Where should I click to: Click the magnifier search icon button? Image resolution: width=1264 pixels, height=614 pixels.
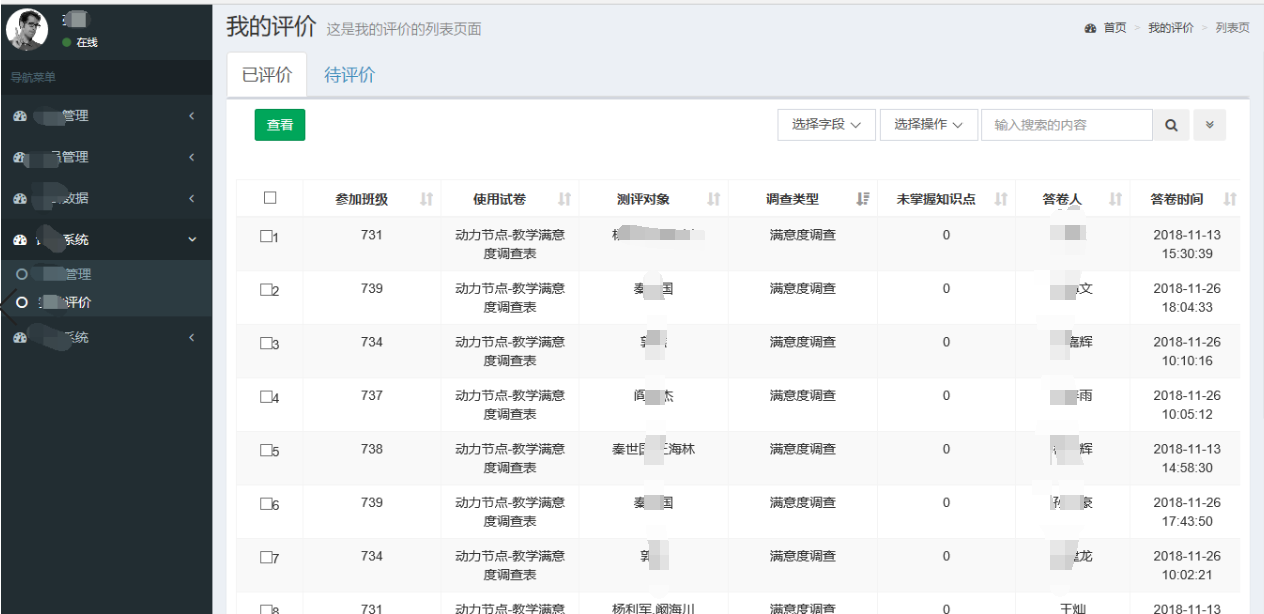tap(1171, 125)
